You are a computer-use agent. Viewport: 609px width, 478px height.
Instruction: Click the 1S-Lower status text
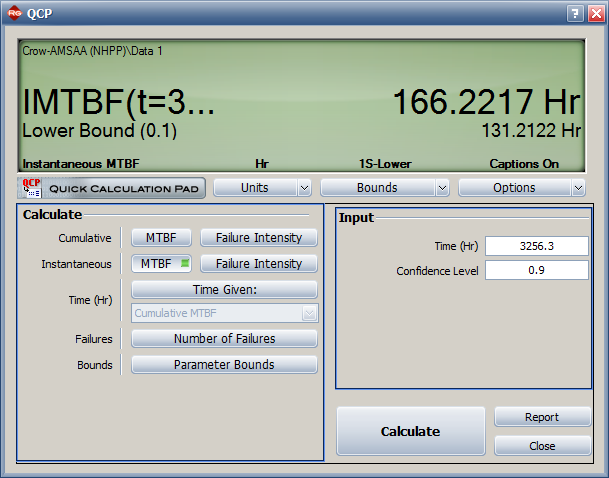[x=385, y=164]
